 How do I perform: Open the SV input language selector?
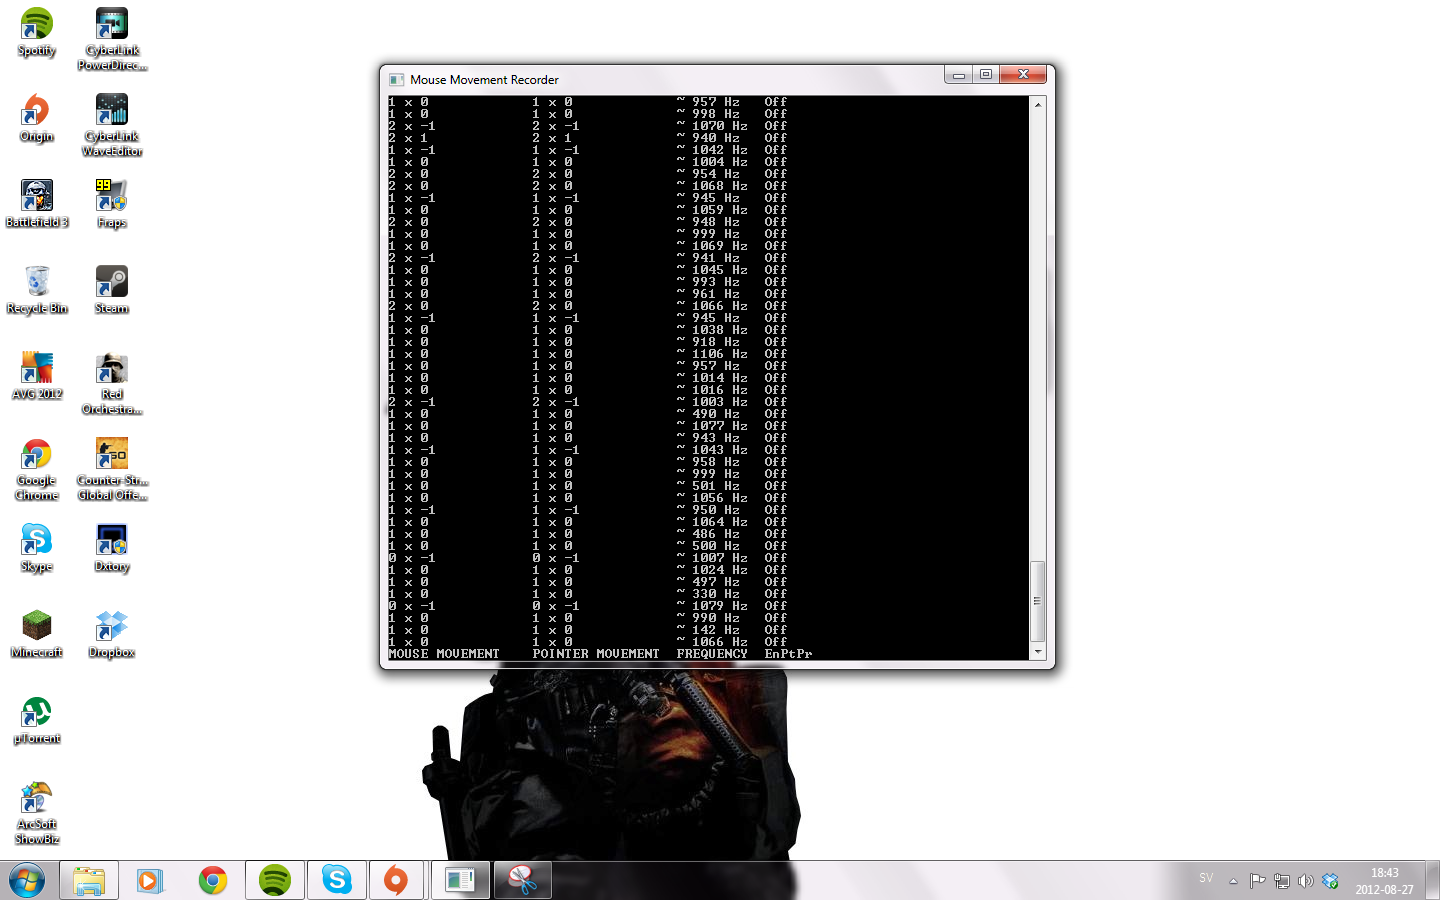(1206, 879)
